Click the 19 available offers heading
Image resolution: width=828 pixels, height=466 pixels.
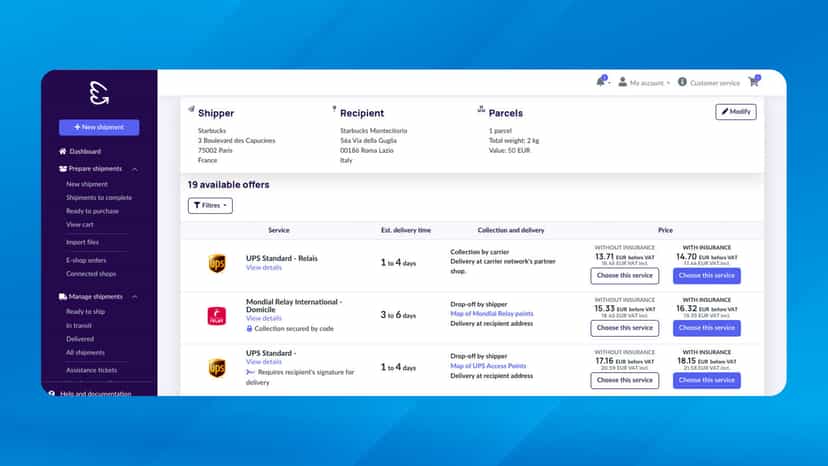tap(229, 185)
